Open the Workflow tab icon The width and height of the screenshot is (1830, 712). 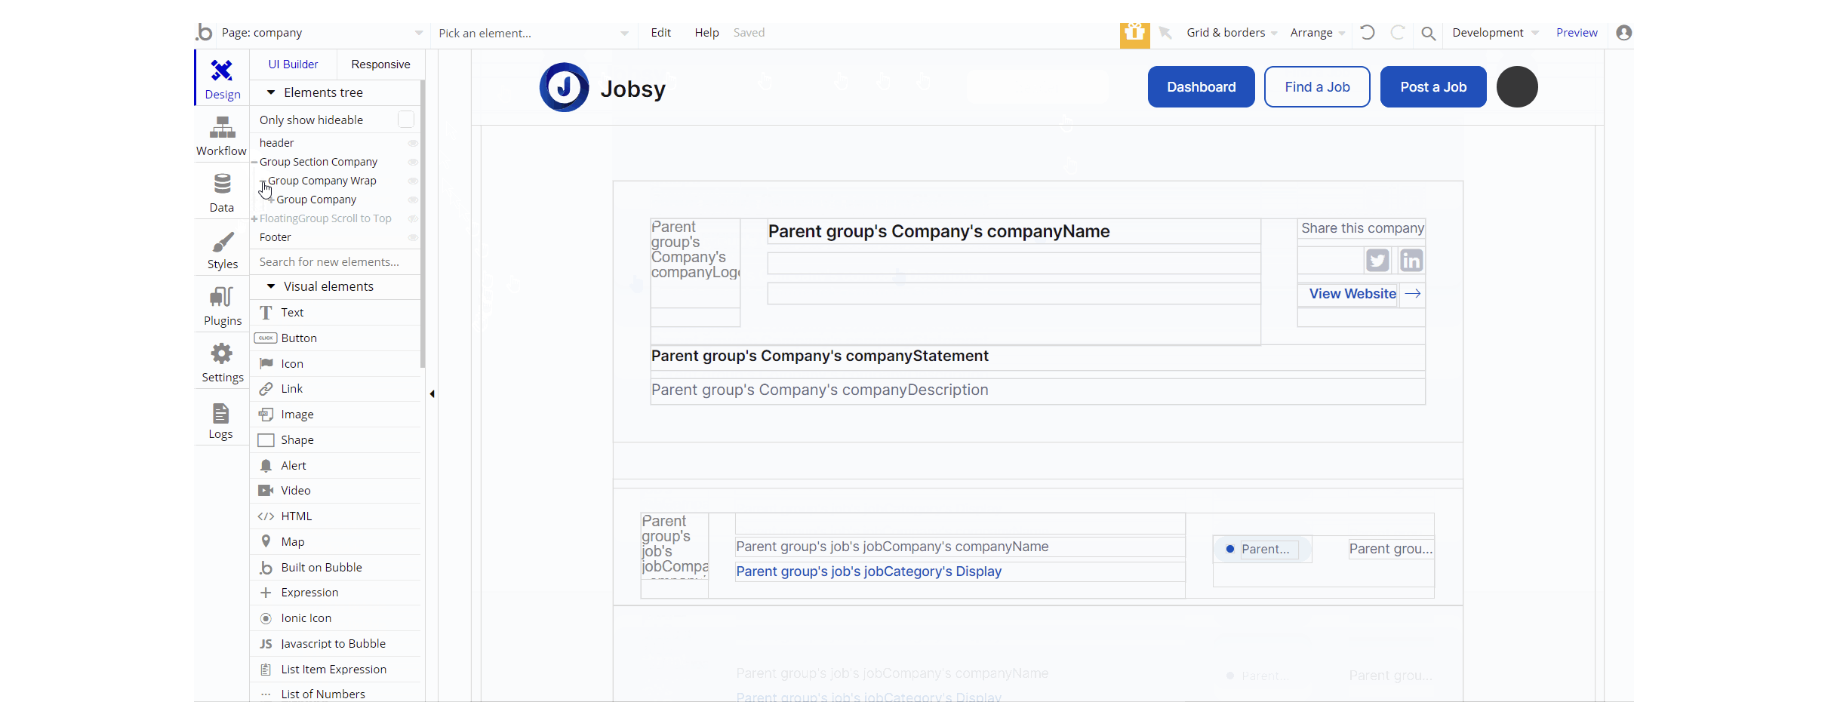222,128
